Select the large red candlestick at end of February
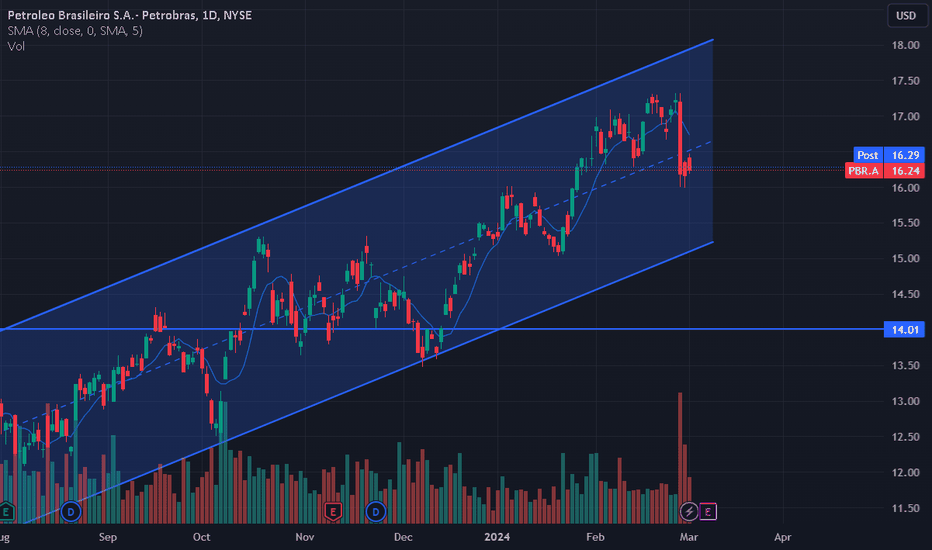Screen dimensions: 932x550 click(680, 138)
